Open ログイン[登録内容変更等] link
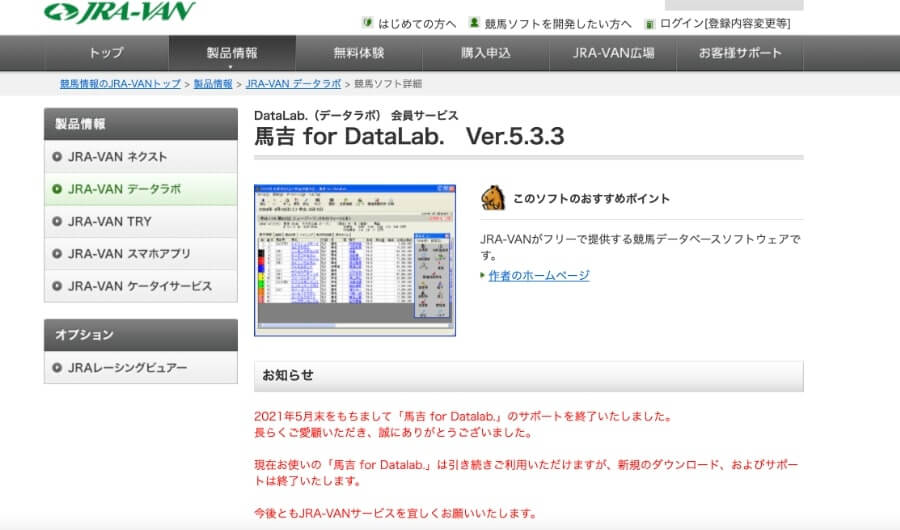Screen dimensions: 900x530 [x=725, y=24]
